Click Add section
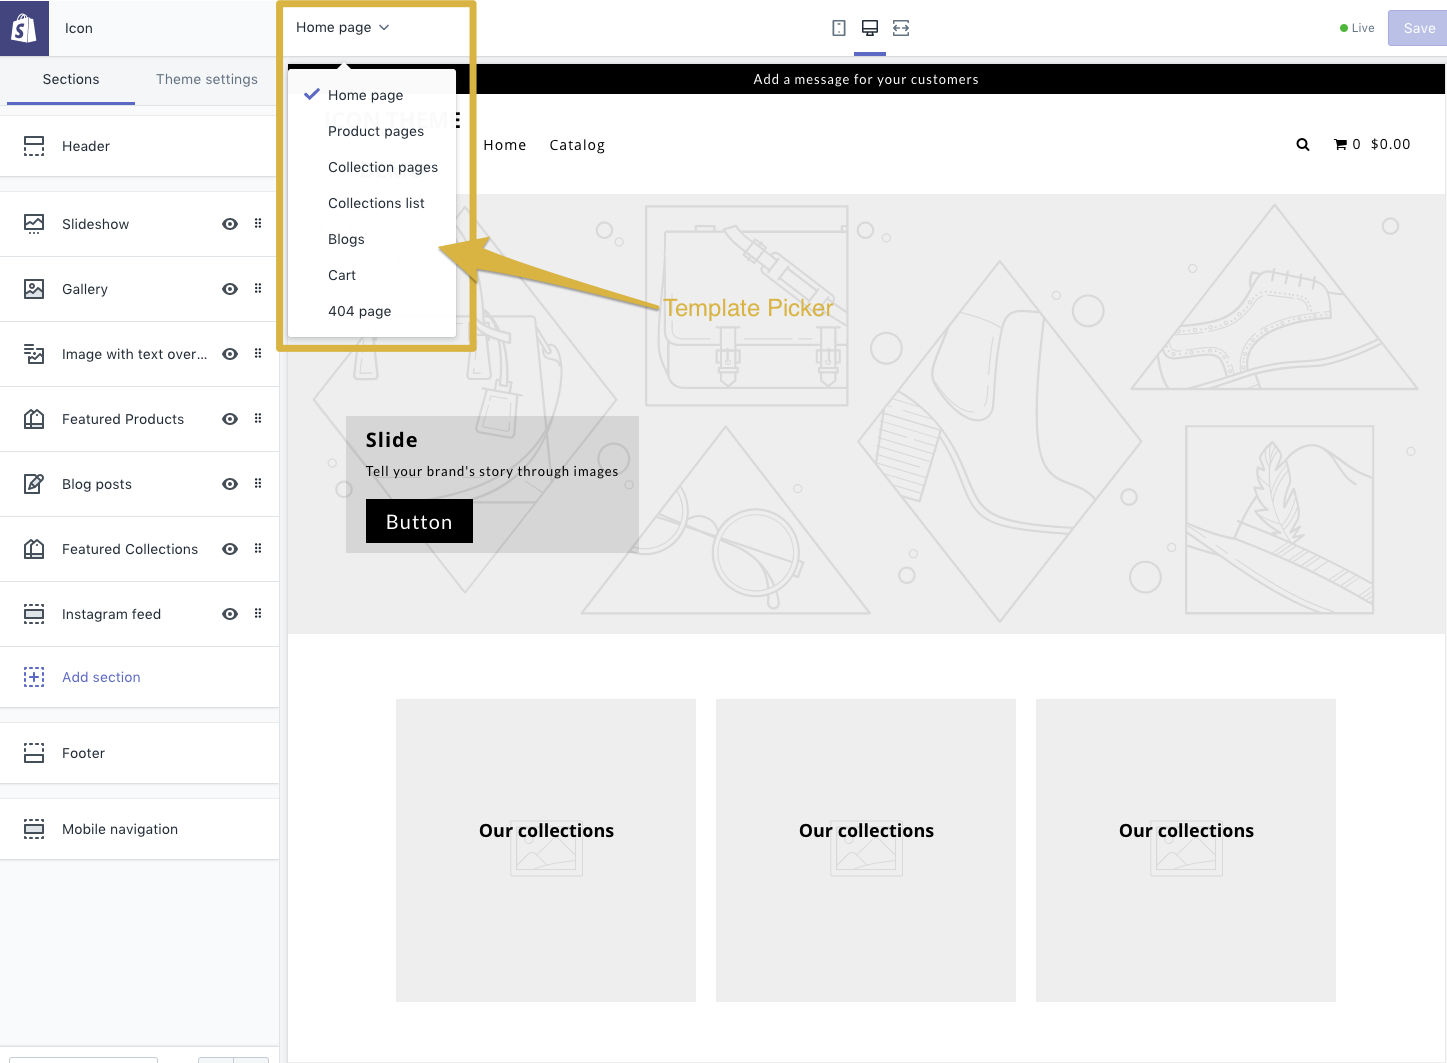The height and width of the screenshot is (1063, 1447). (101, 677)
